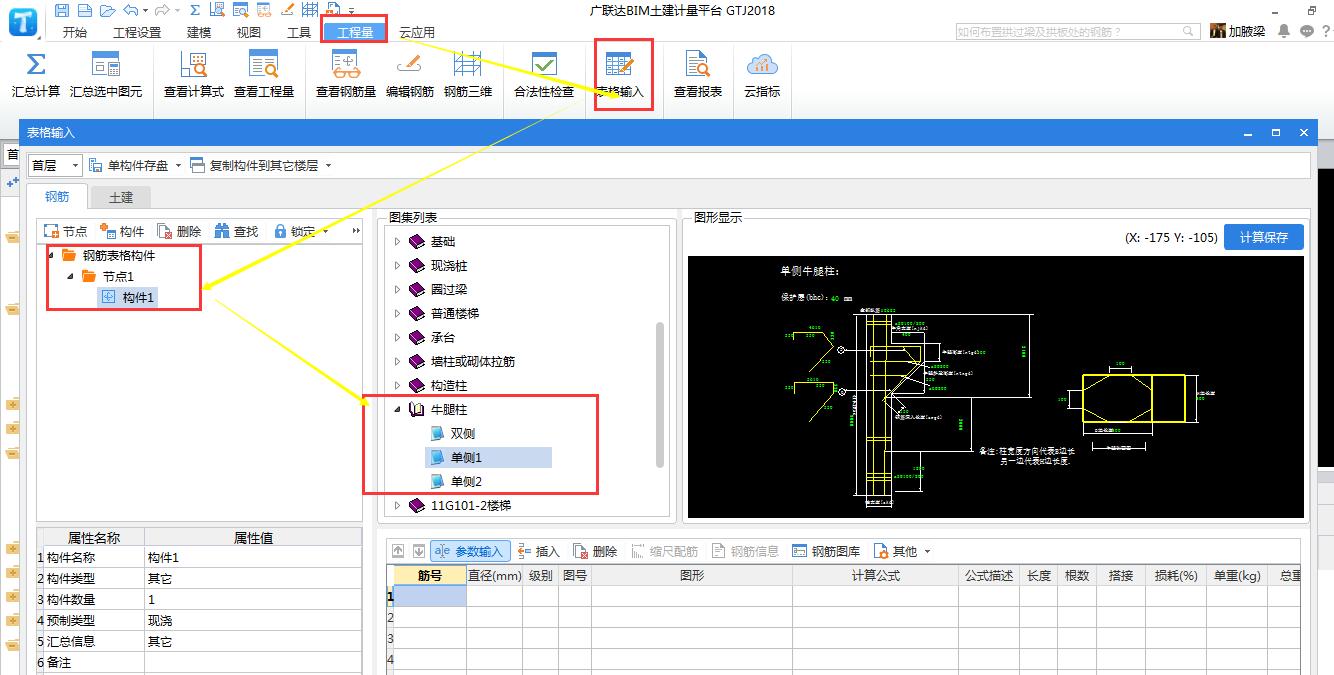The height and width of the screenshot is (675, 1334).
Task: Click the small sigma icon in quick access bar
Action: (194, 10)
